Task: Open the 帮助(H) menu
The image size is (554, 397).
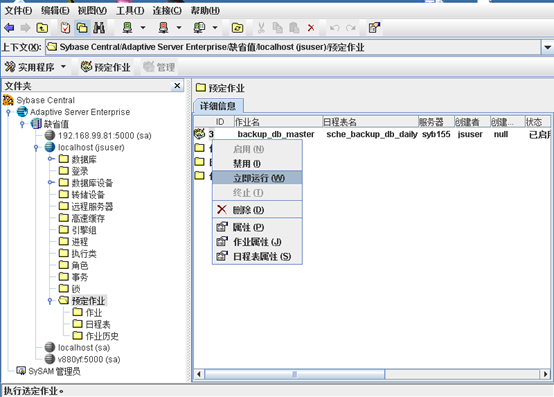Action: (x=205, y=11)
